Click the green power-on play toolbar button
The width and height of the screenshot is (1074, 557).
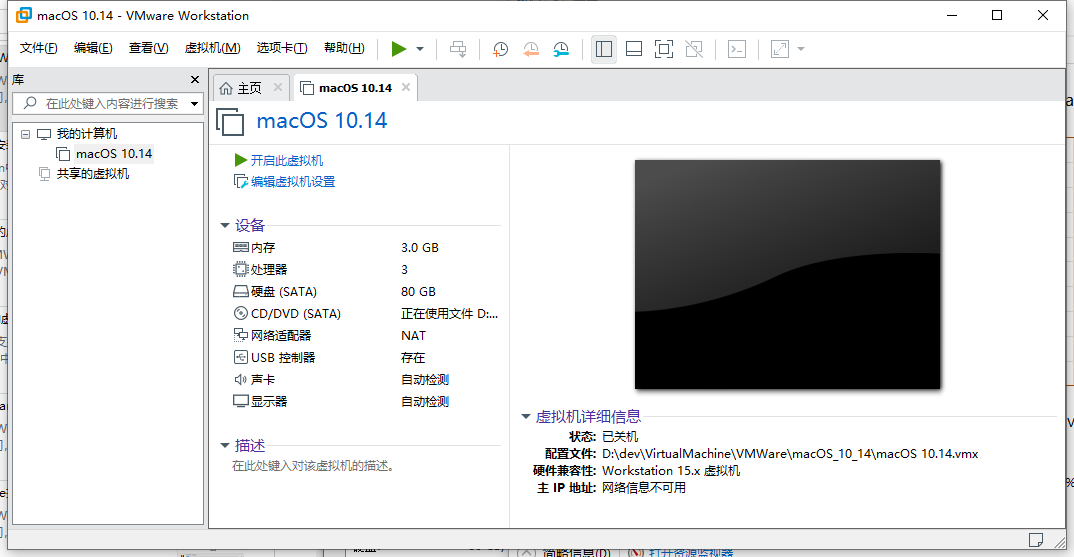(399, 49)
